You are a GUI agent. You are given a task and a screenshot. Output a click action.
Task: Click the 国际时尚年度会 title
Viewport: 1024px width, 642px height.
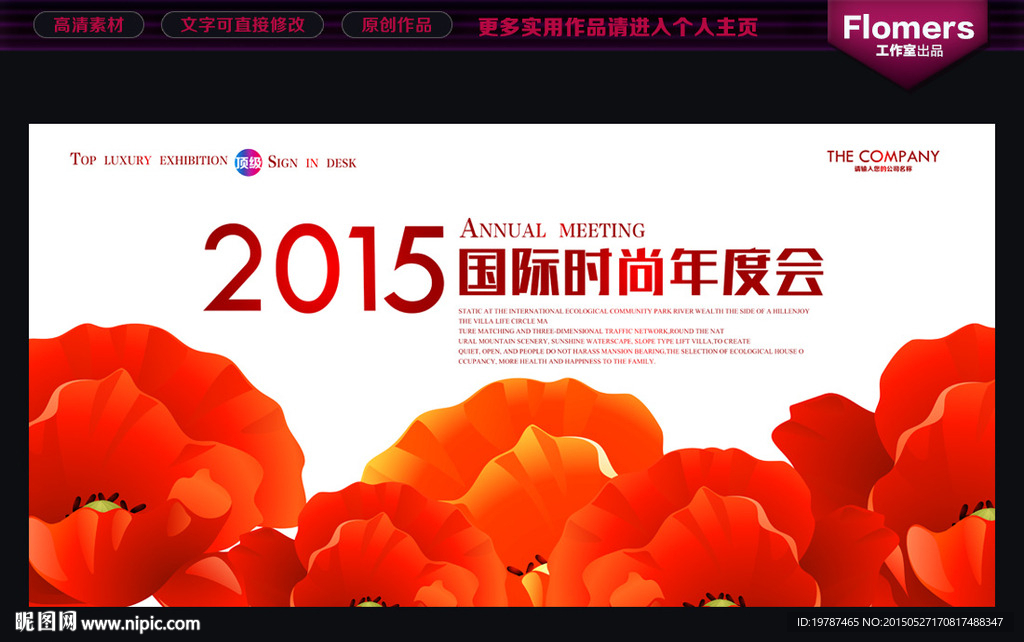(x=641, y=272)
